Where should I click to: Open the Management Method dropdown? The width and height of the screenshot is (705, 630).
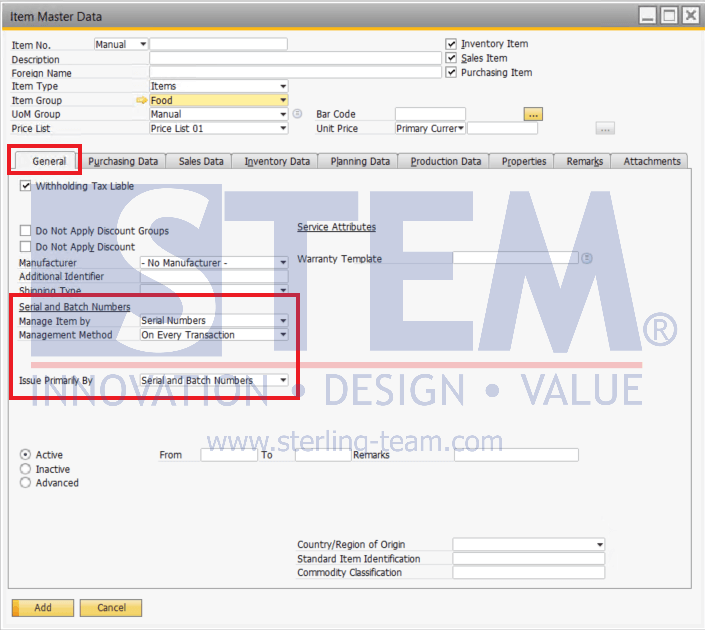pos(283,335)
